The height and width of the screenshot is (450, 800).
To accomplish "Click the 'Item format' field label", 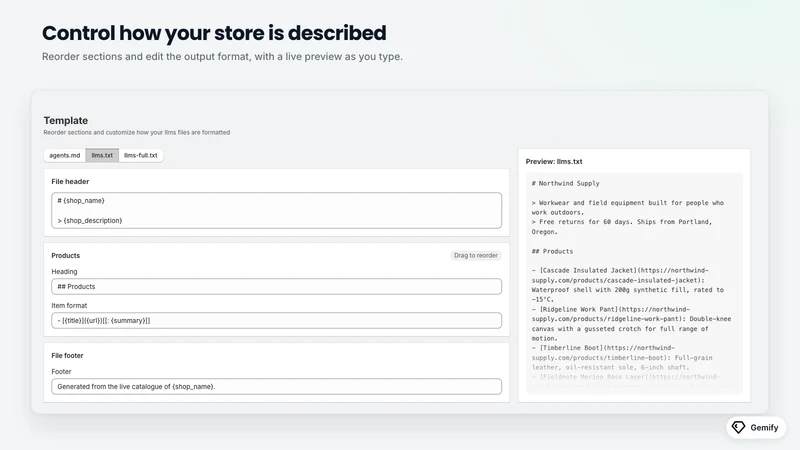I will pos(69,306).
